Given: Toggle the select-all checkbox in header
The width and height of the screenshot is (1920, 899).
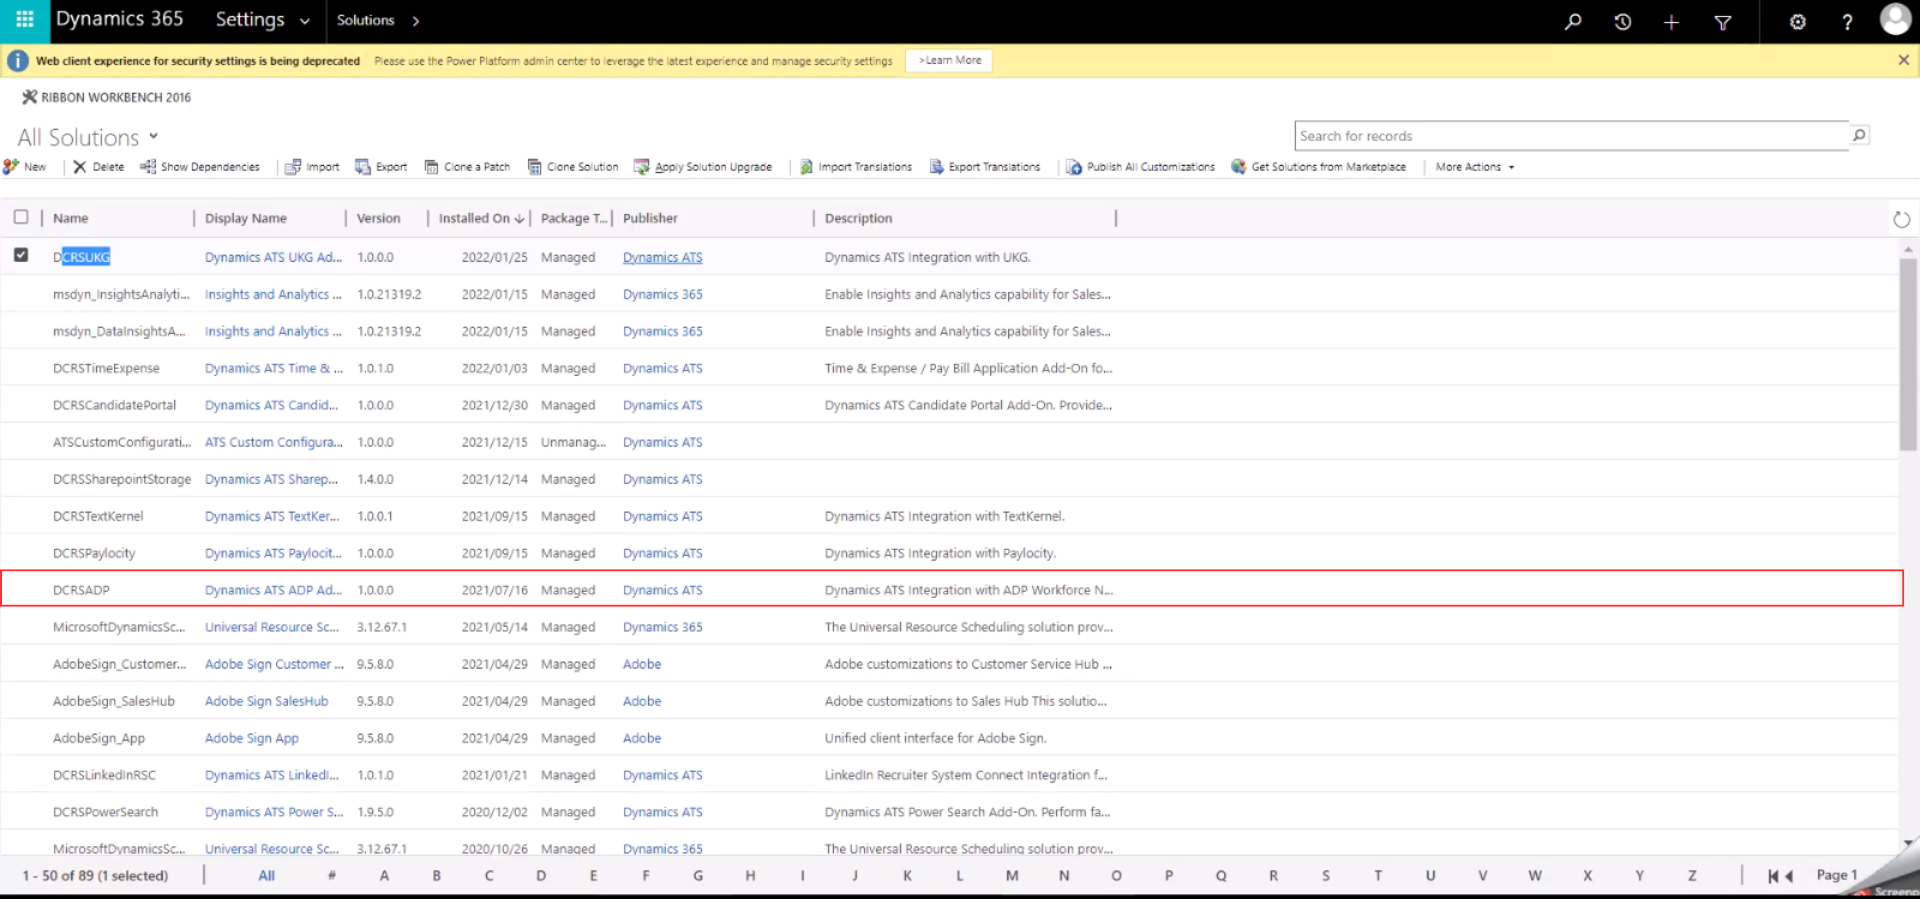Looking at the screenshot, I should 21,217.
